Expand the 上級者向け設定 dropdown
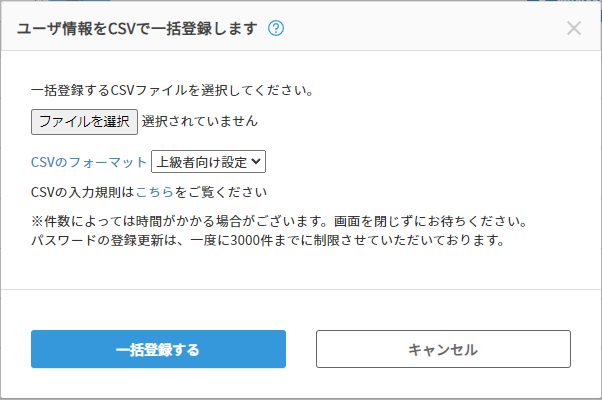The image size is (602, 400). [208, 162]
